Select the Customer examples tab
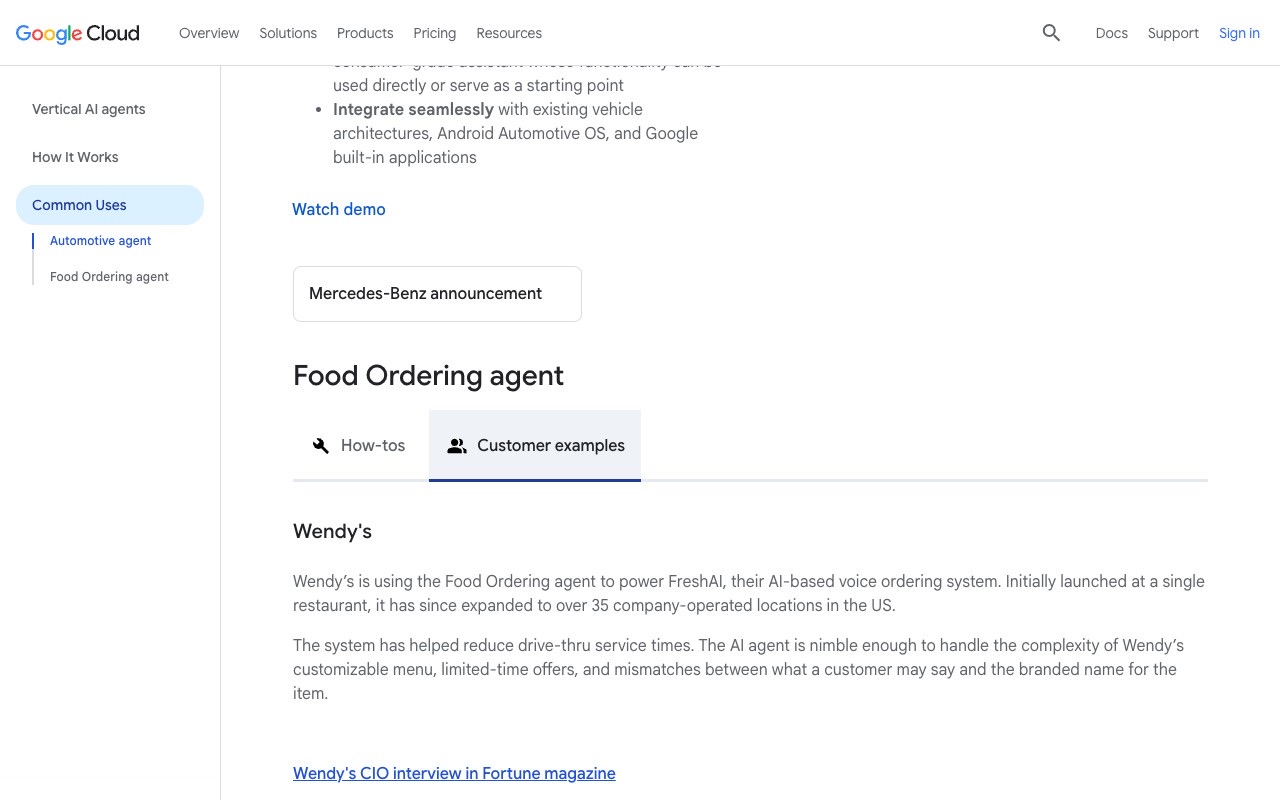This screenshot has height=800, width=1280. tap(535, 446)
